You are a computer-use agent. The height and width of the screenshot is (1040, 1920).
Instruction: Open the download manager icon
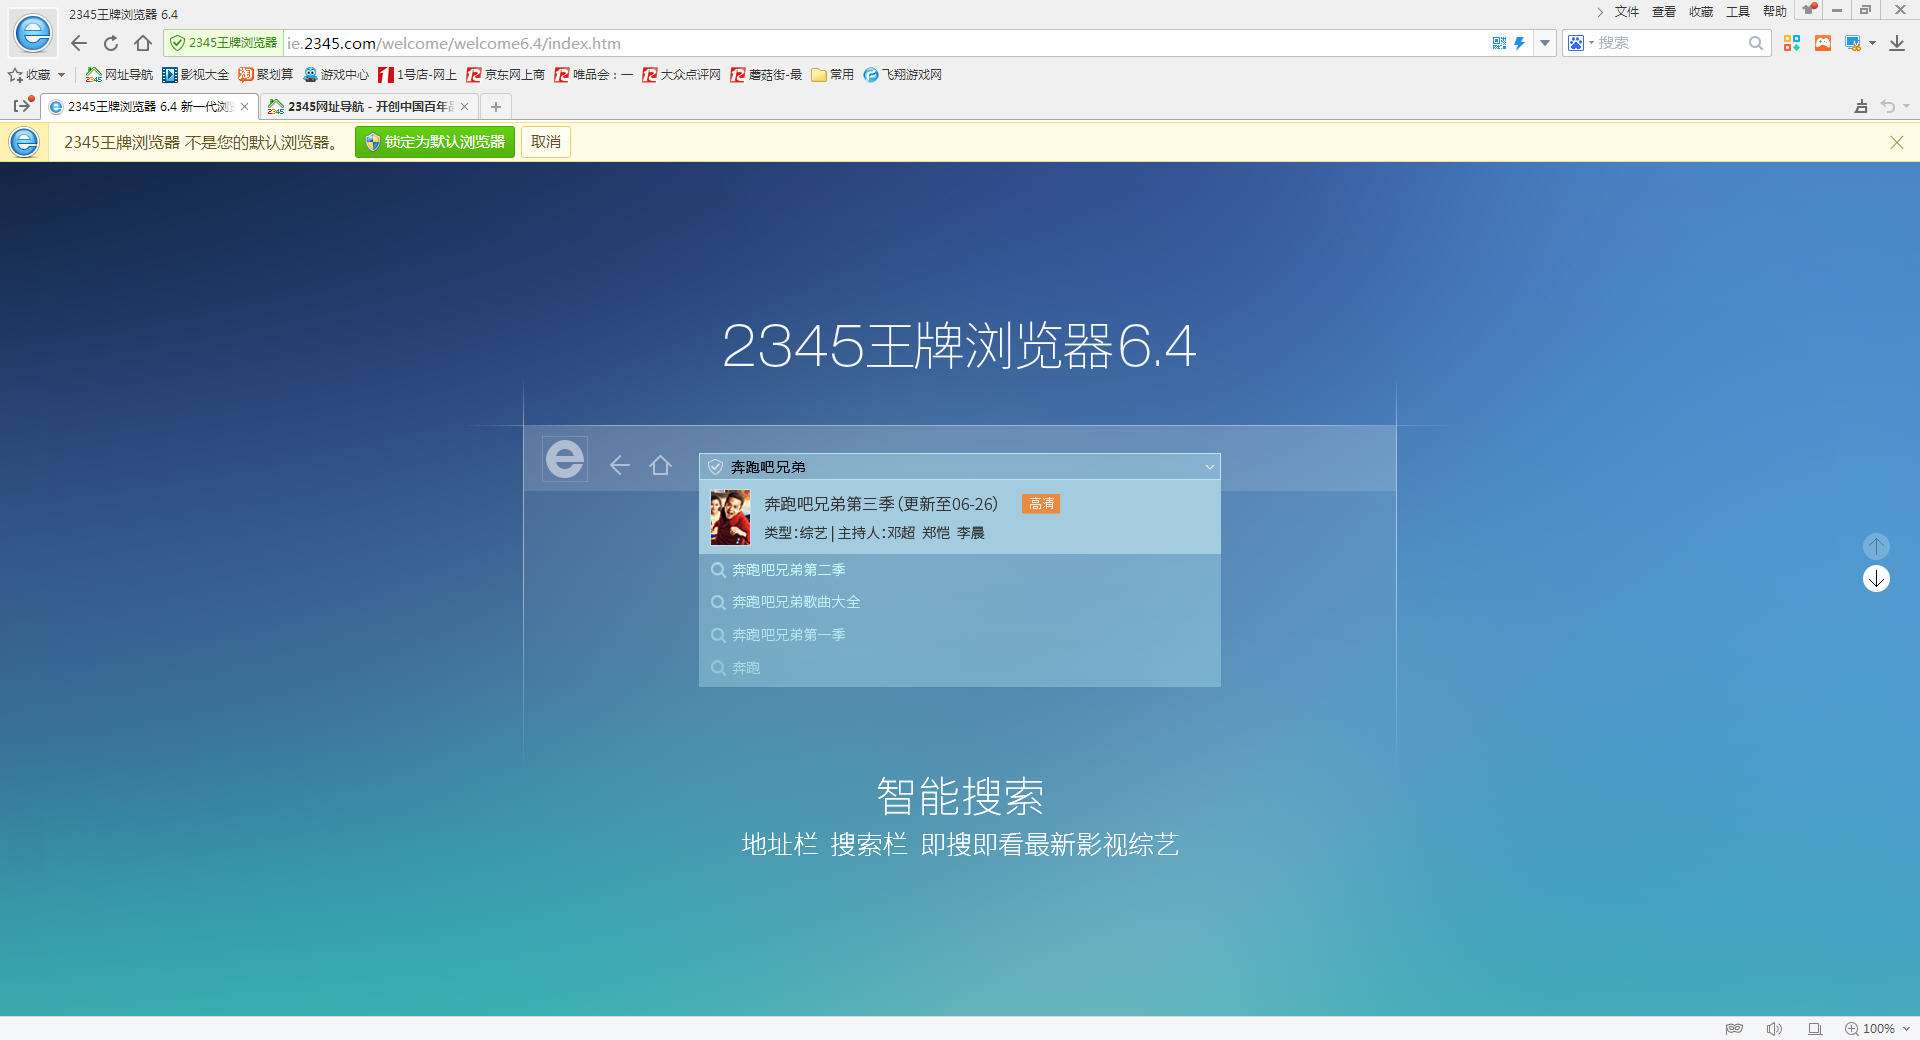[x=1898, y=43]
